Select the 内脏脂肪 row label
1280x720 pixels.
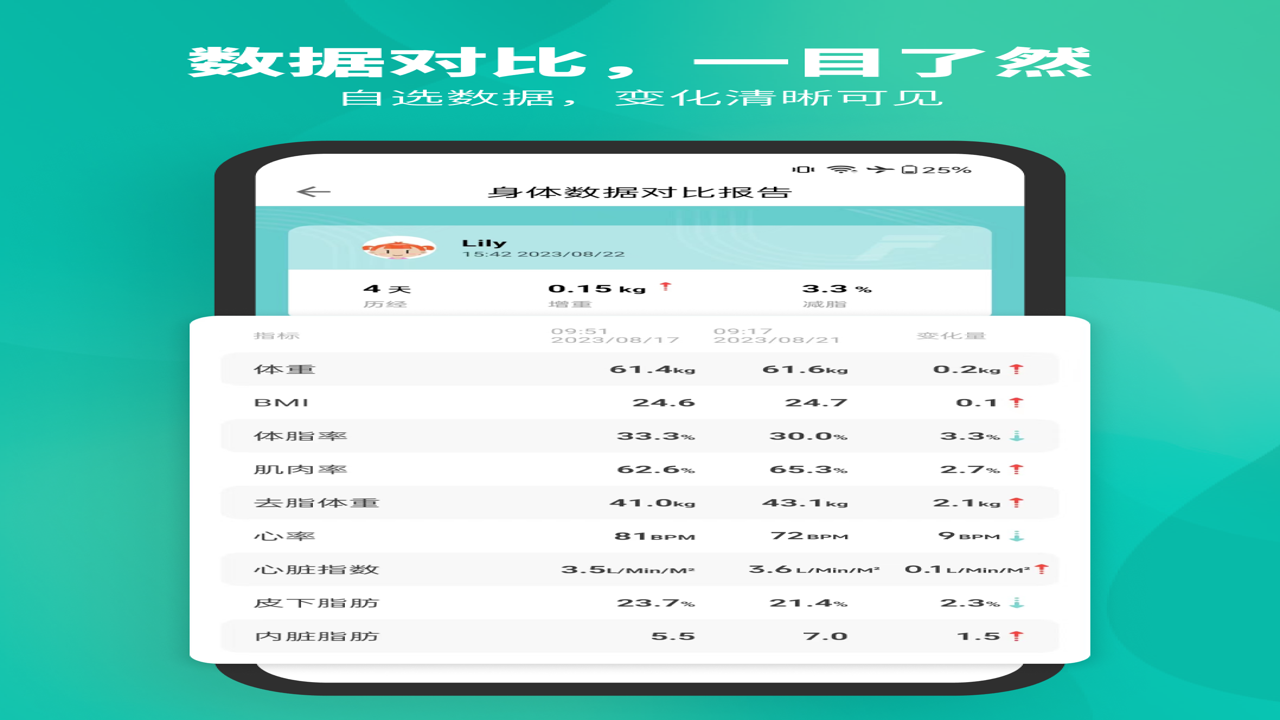[316, 636]
